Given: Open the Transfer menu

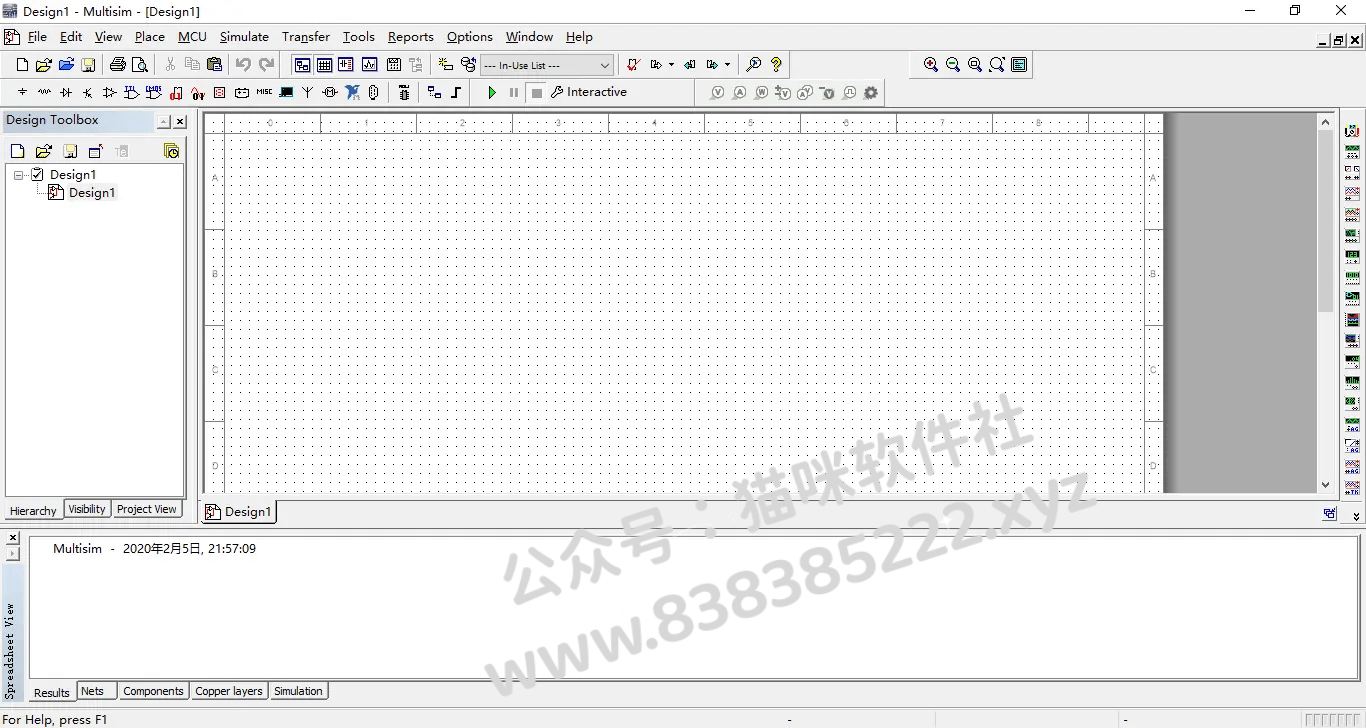Looking at the screenshot, I should point(306,37).
